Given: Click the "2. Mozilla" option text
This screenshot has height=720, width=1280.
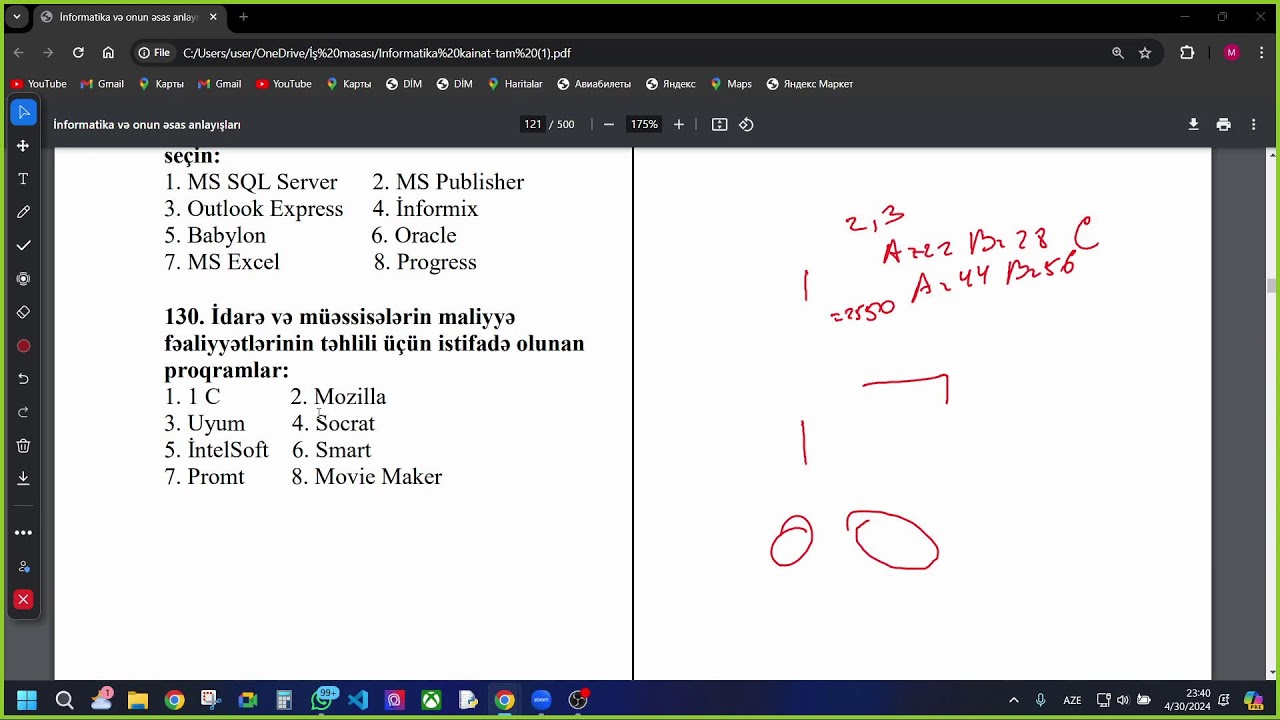Looking at the screenshot, I should tap(338, 397).
